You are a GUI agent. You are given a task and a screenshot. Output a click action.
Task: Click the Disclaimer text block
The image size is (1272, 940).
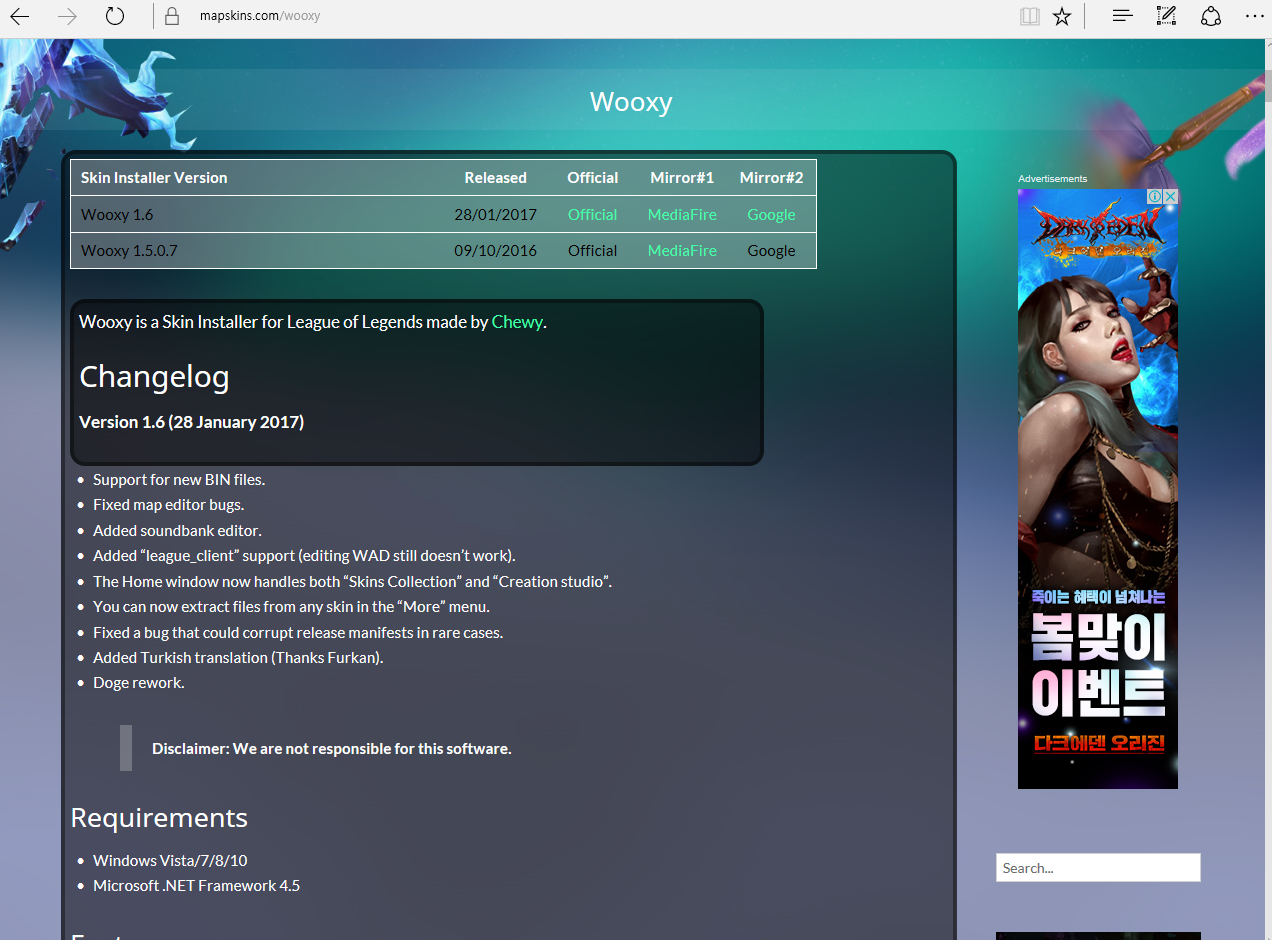point(331,748)
